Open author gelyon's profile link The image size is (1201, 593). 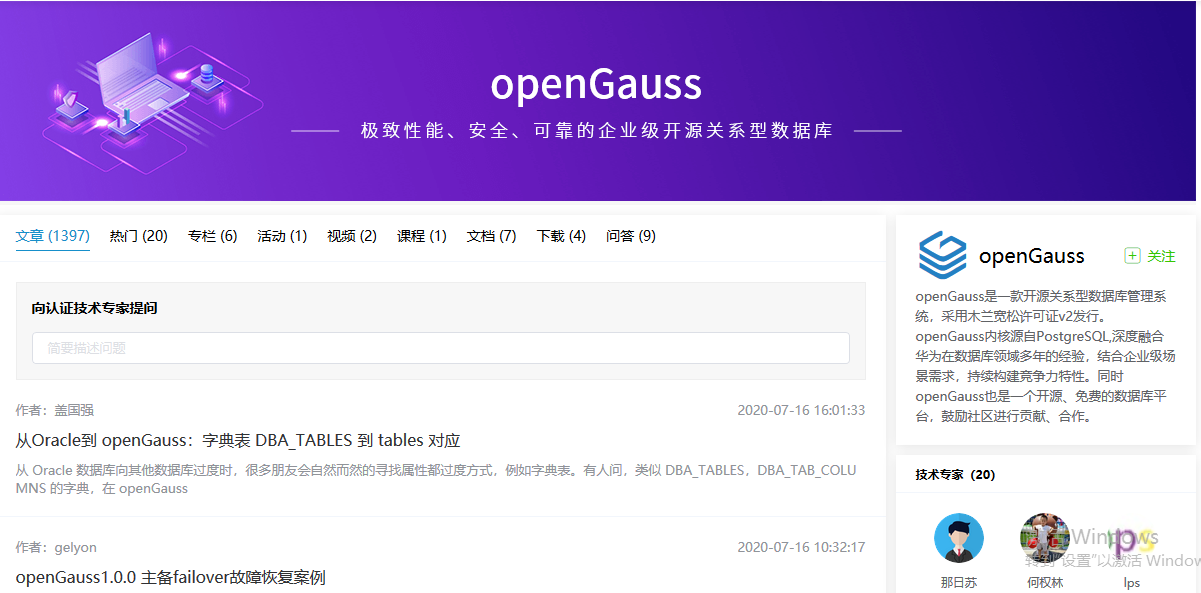click(x=75, y=547)
